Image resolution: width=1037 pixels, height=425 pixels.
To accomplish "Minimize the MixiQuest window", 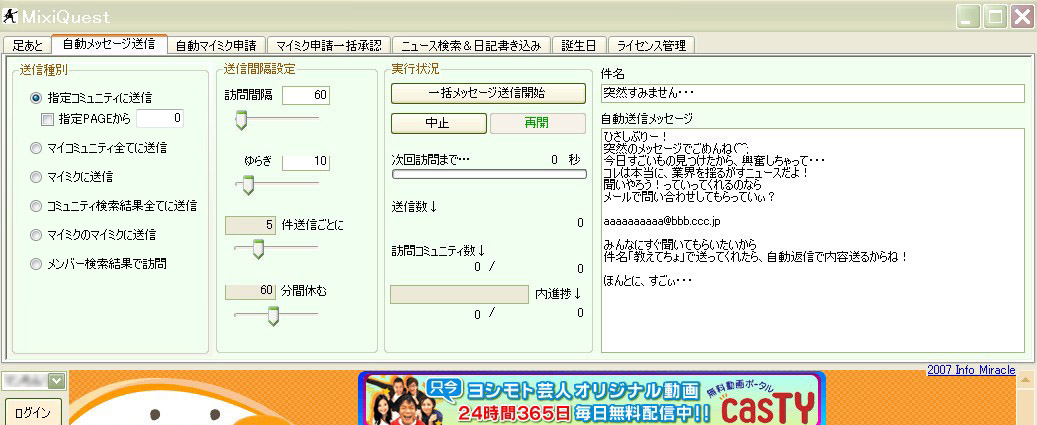I will (969, 16).
